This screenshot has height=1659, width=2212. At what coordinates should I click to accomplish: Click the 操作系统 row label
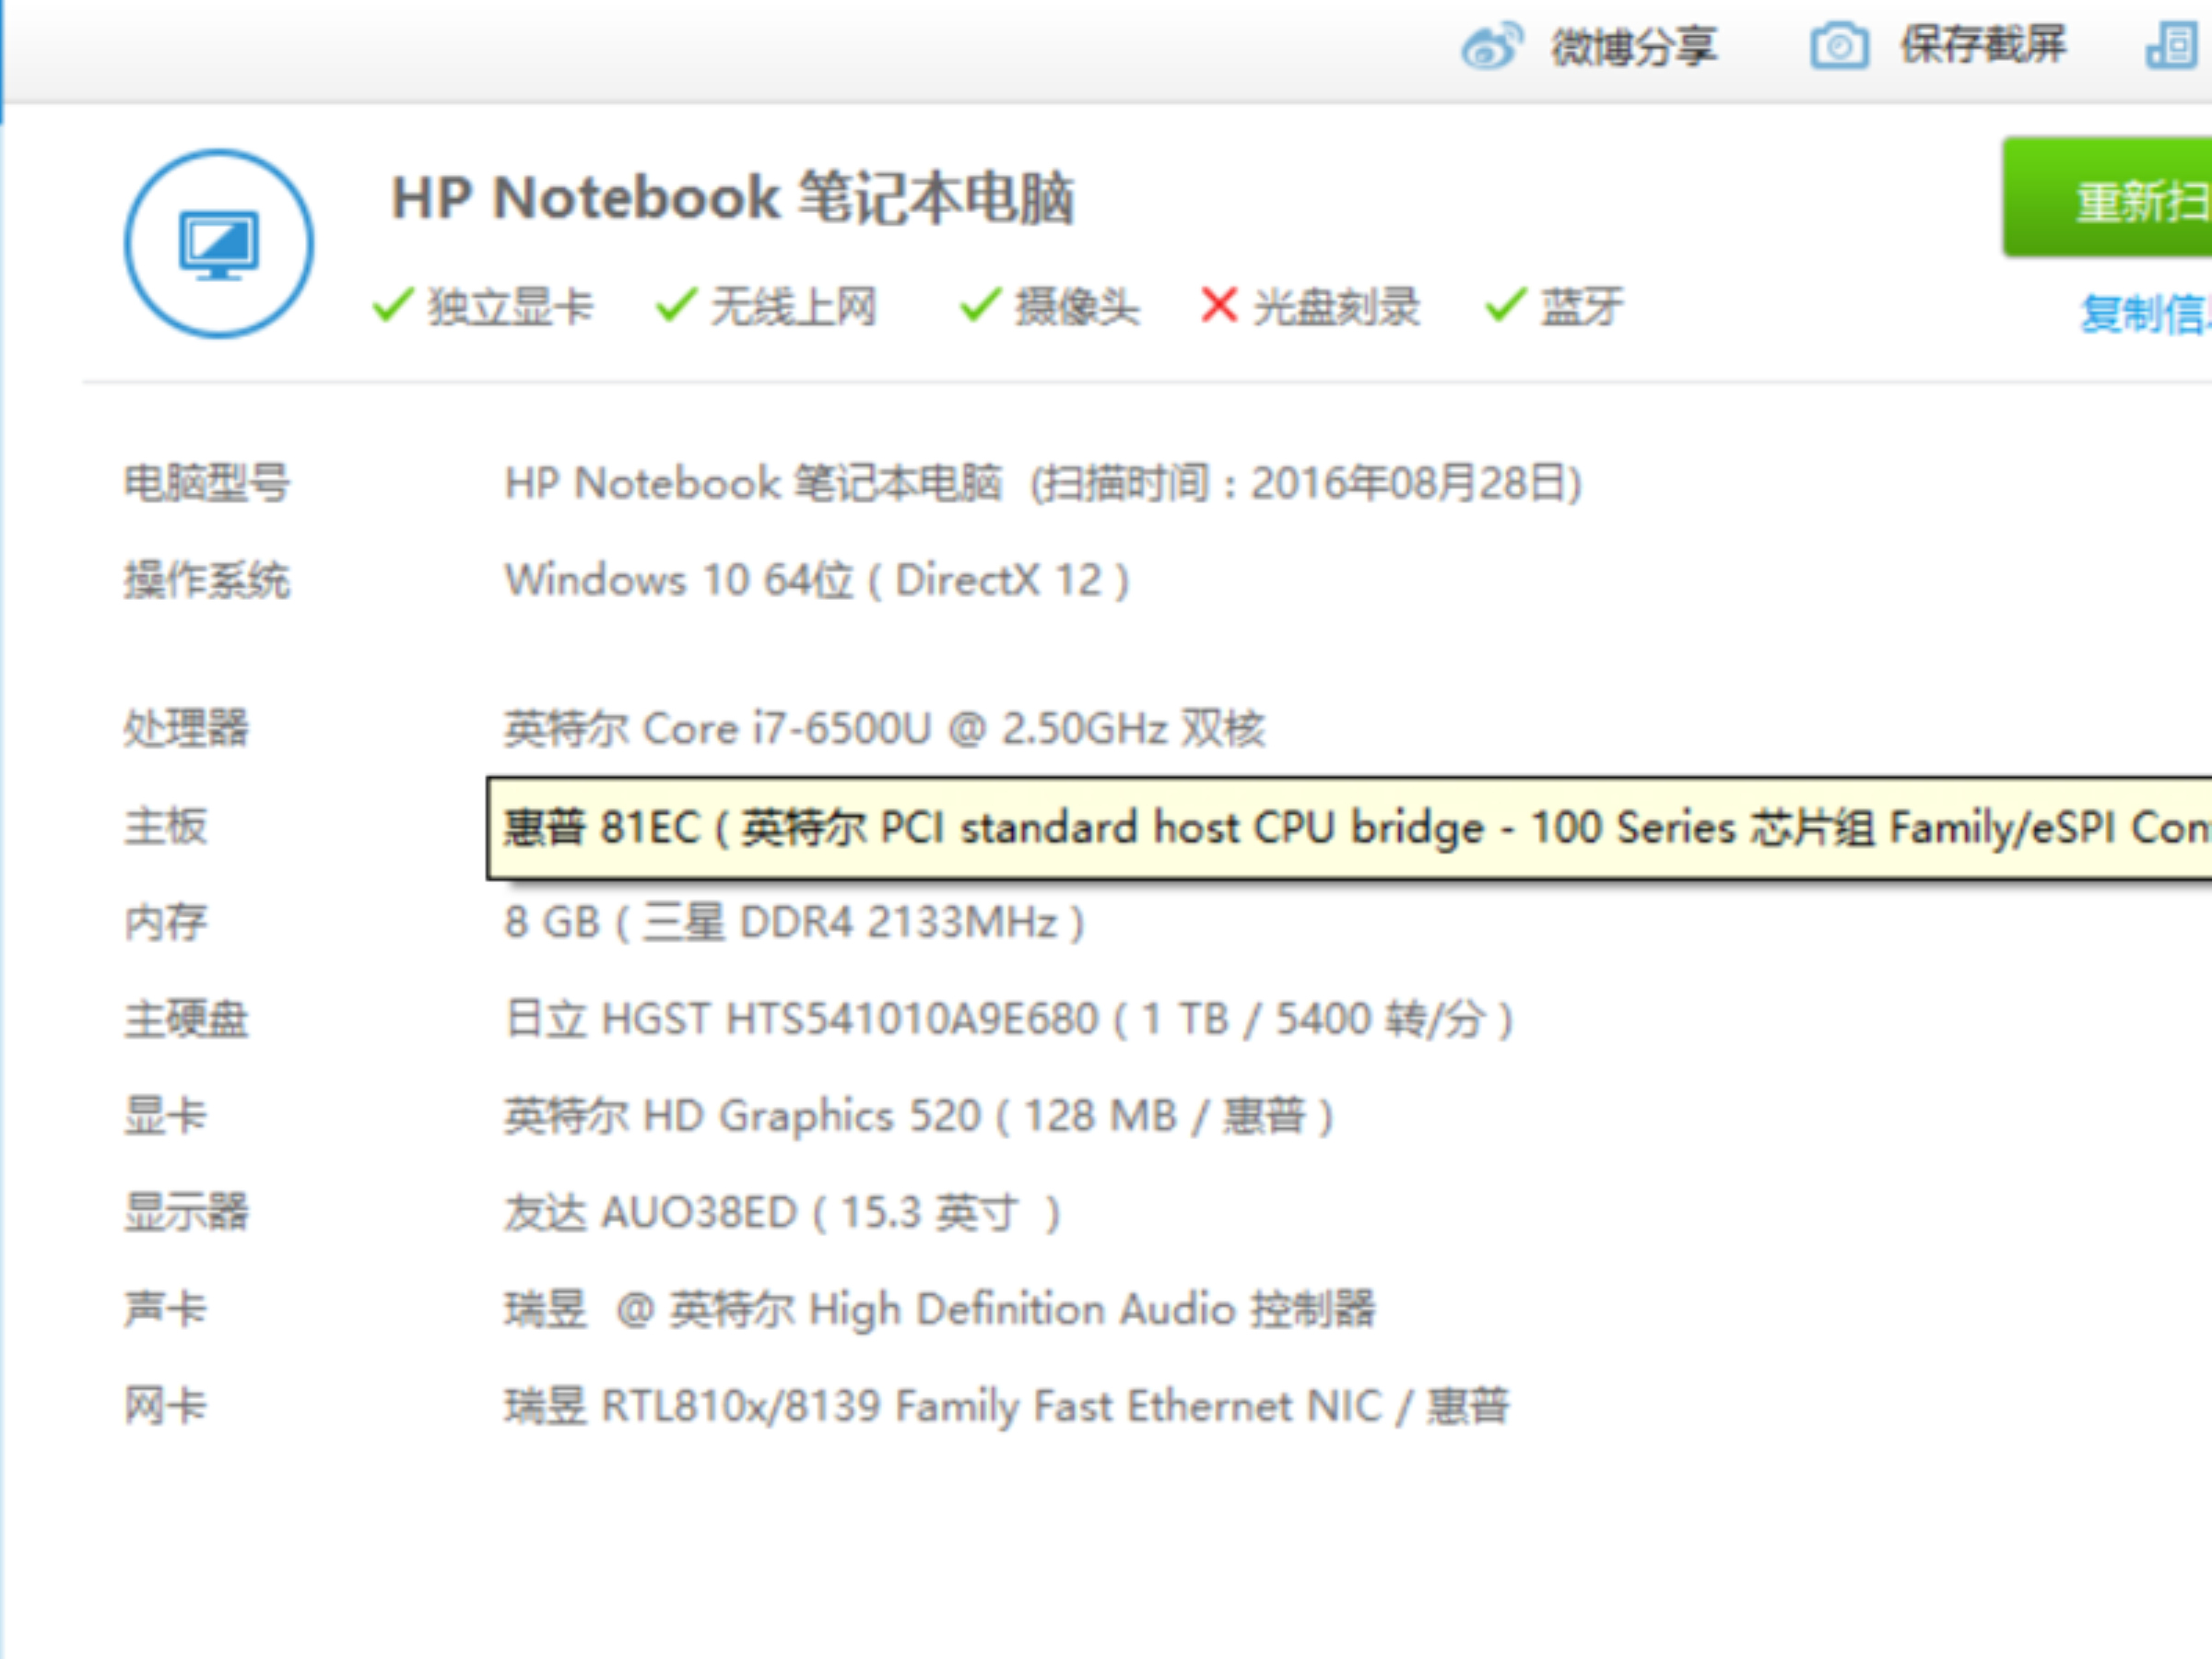pos(207,580)
